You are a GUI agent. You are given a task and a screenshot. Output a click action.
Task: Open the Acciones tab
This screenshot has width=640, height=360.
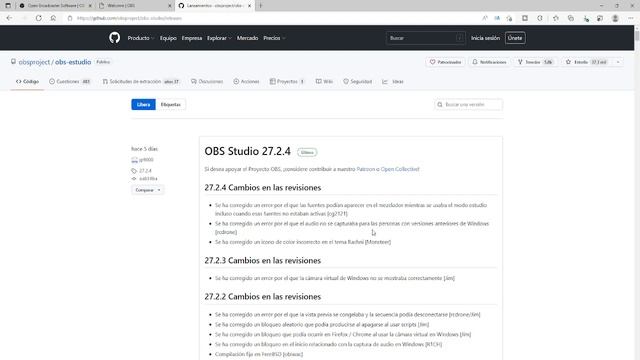point(246,82)
